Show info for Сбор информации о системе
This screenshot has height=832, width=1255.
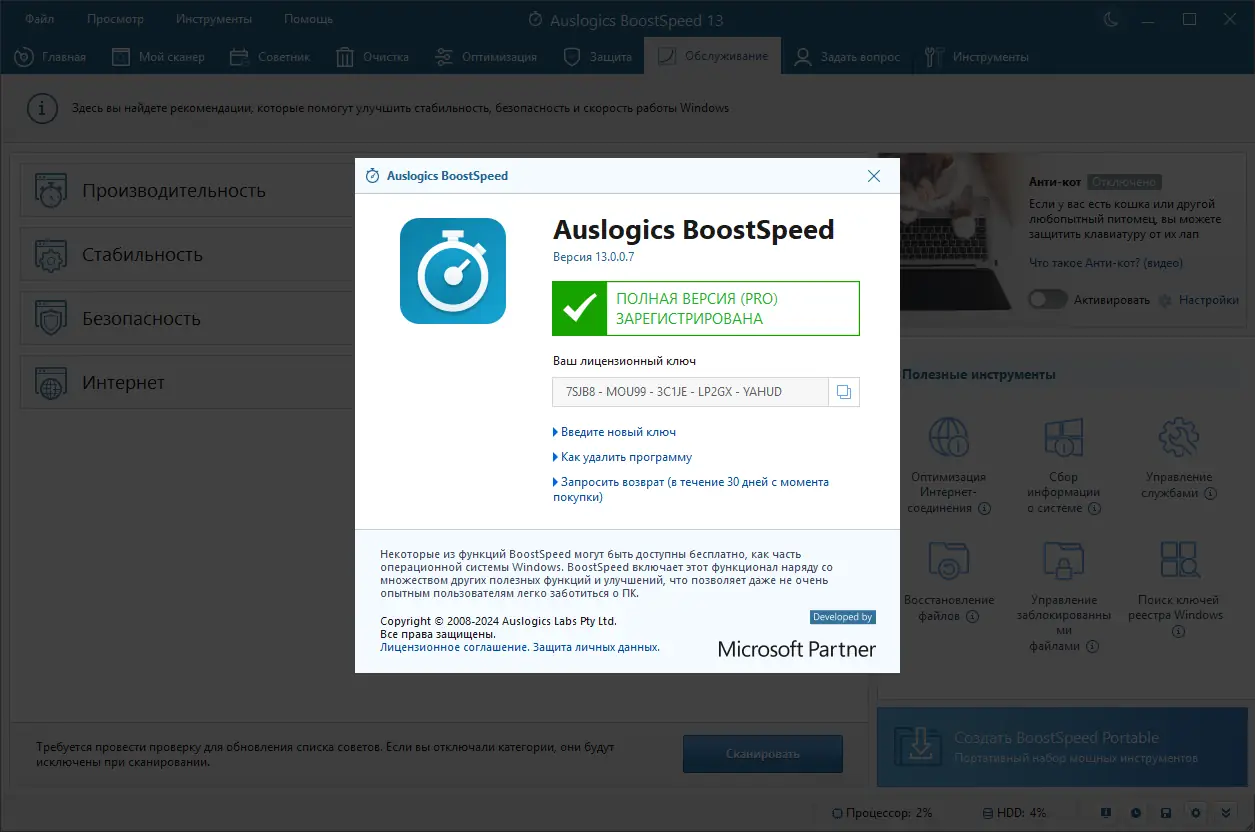click(1095, 509)
